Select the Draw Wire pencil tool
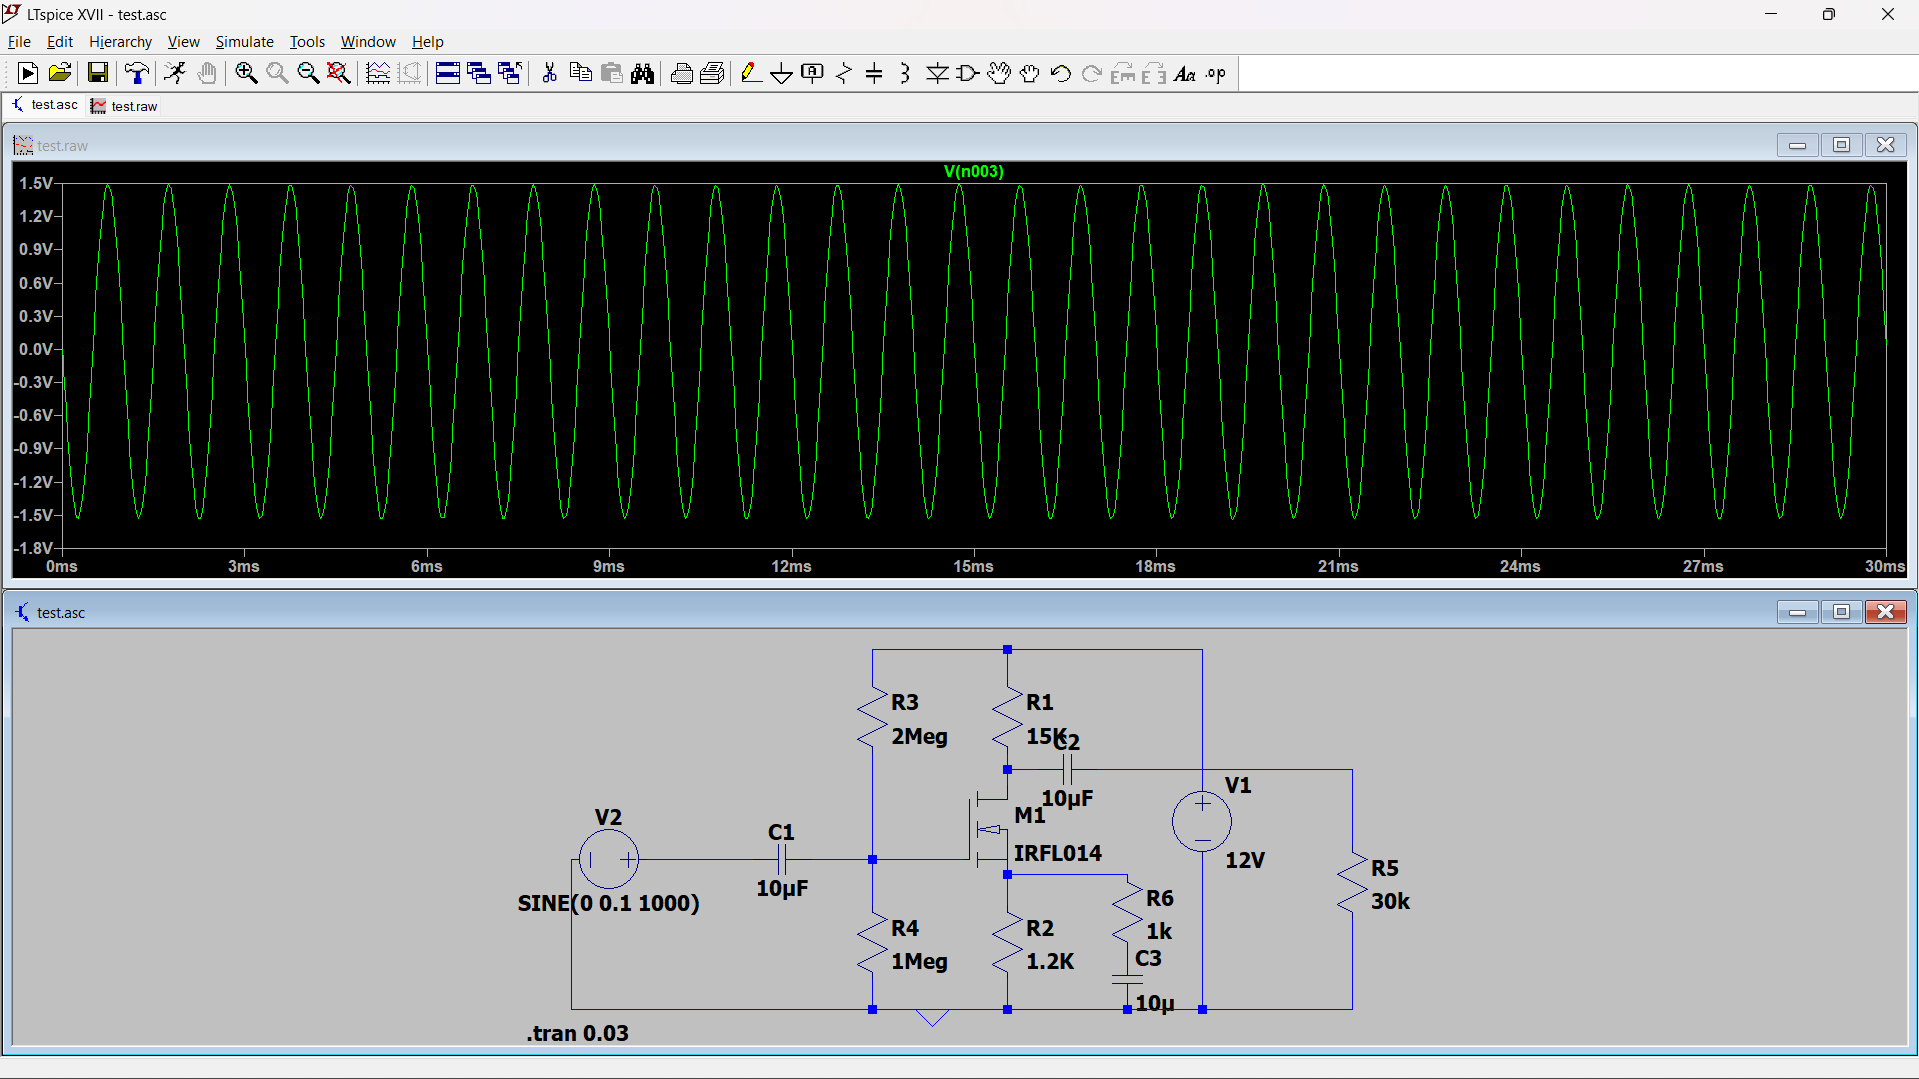 pos(750,73)
